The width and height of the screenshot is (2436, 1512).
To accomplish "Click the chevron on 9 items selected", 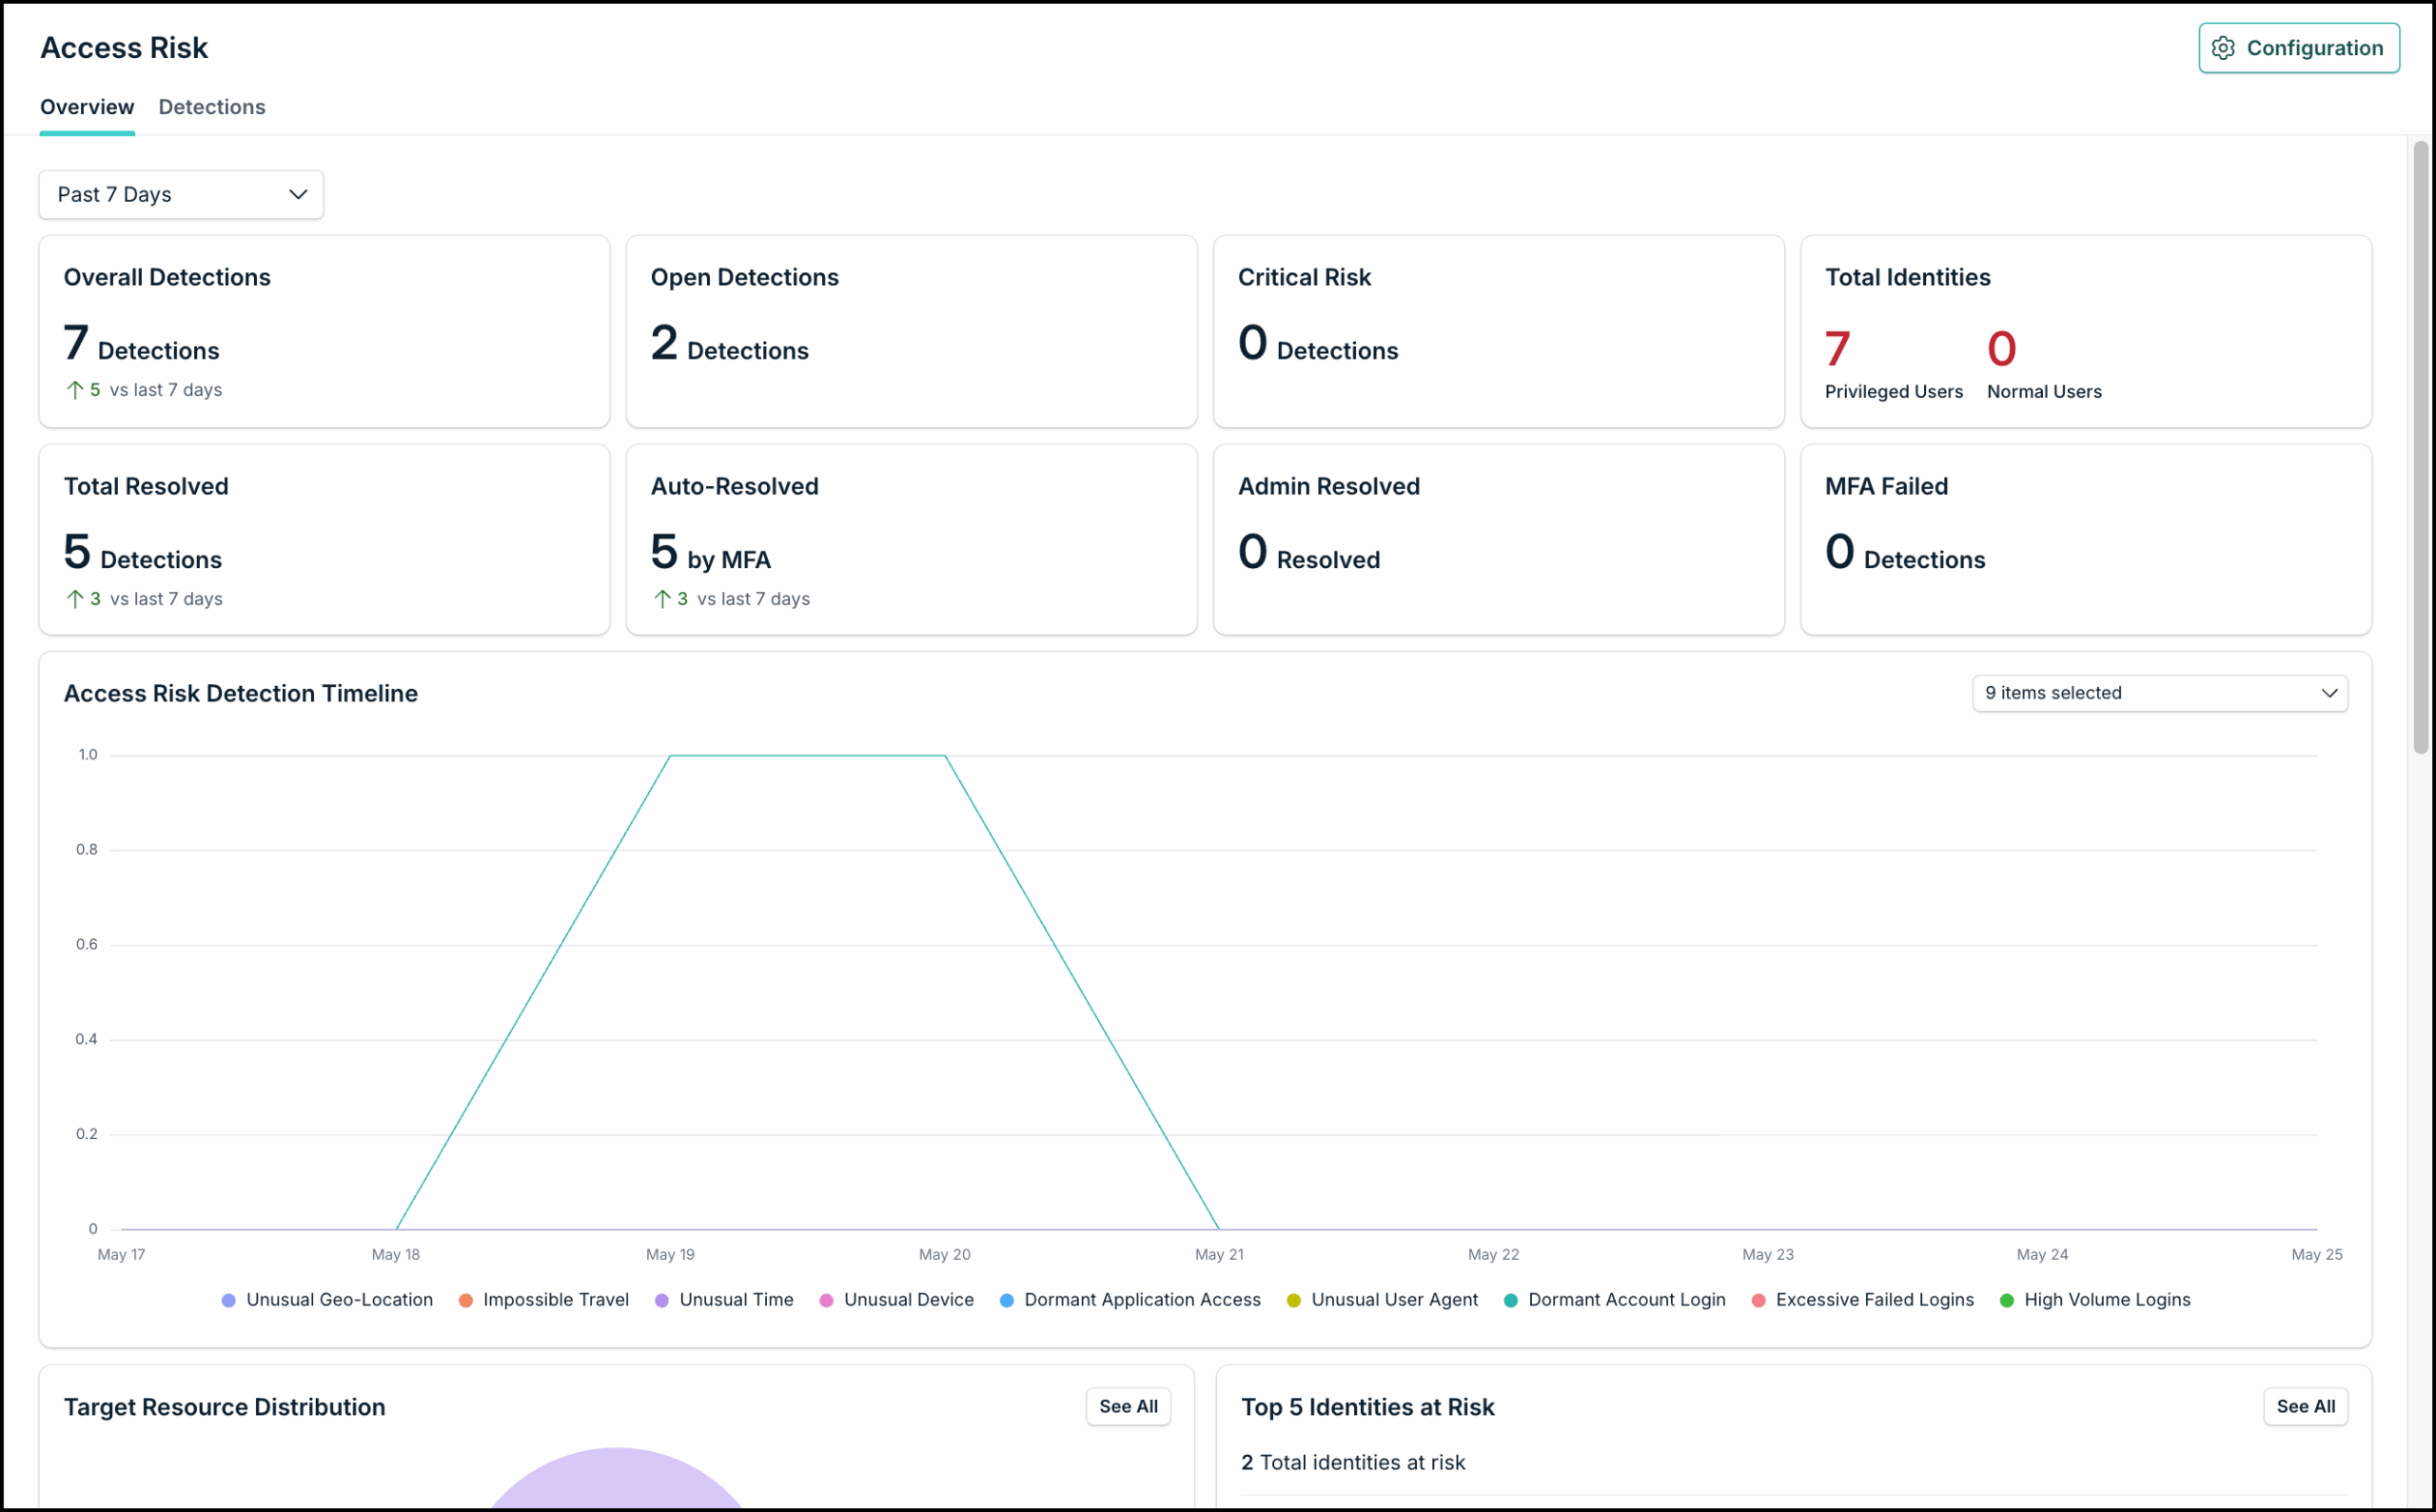I will click(x=2329, y=693).
